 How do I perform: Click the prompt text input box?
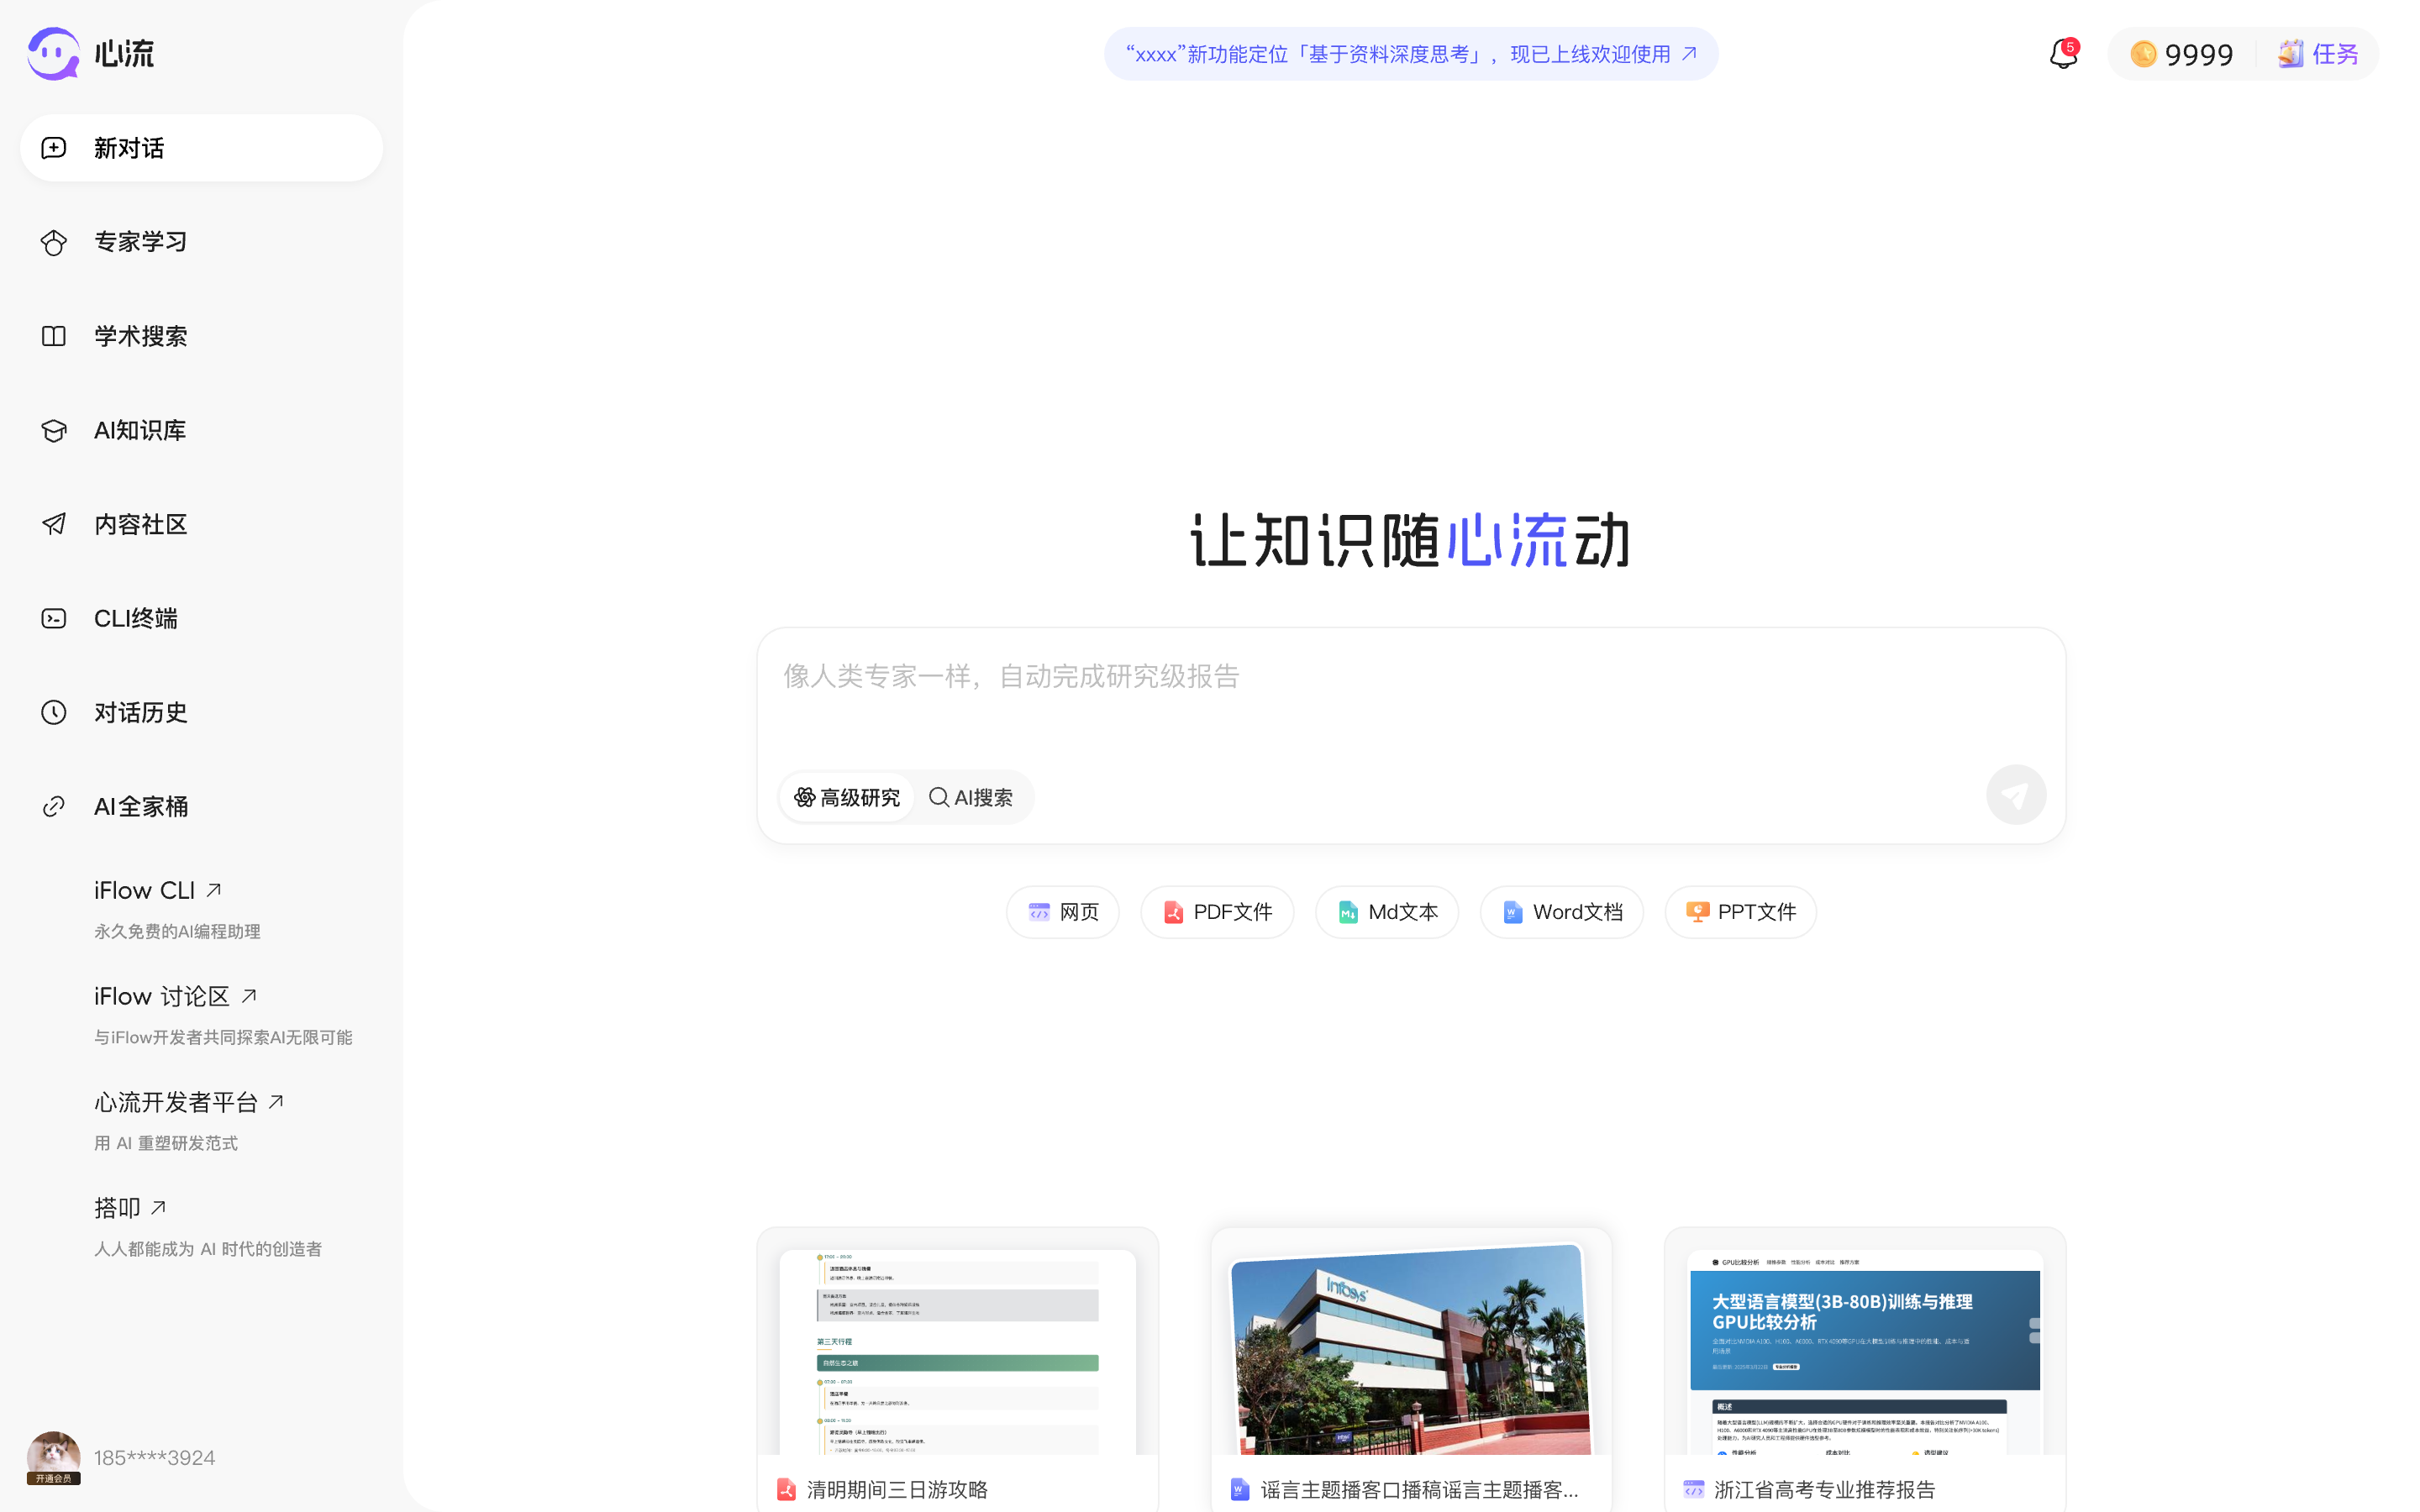click(x=1410, y=695)
